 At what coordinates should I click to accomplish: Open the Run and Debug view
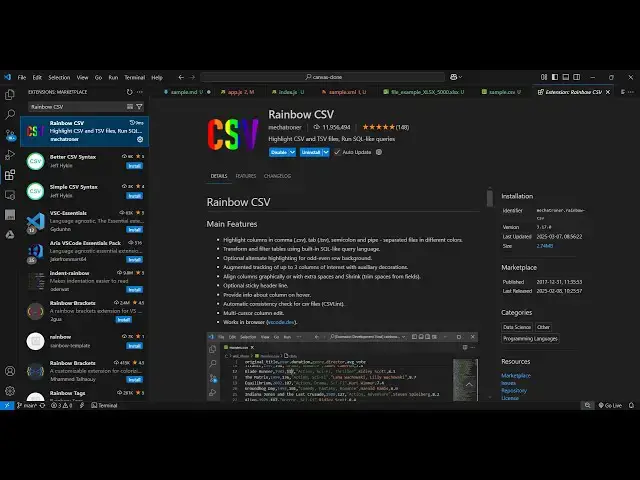click(10, 155)
